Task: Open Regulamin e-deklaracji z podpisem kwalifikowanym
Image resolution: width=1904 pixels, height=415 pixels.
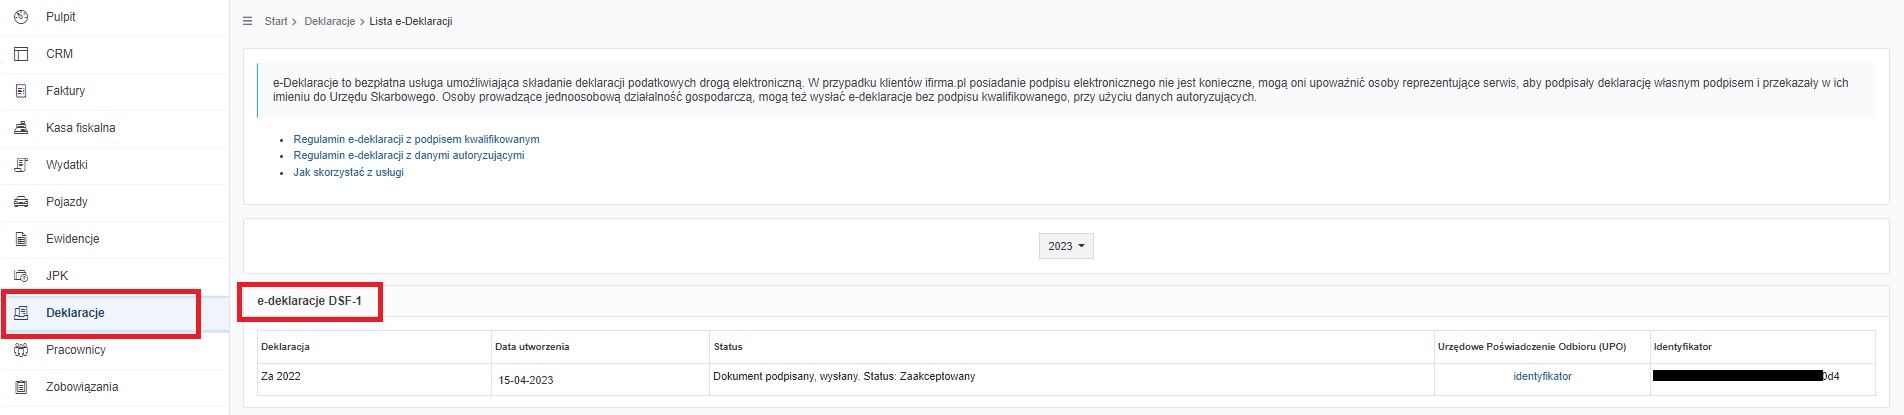Action: pos(416,139)
